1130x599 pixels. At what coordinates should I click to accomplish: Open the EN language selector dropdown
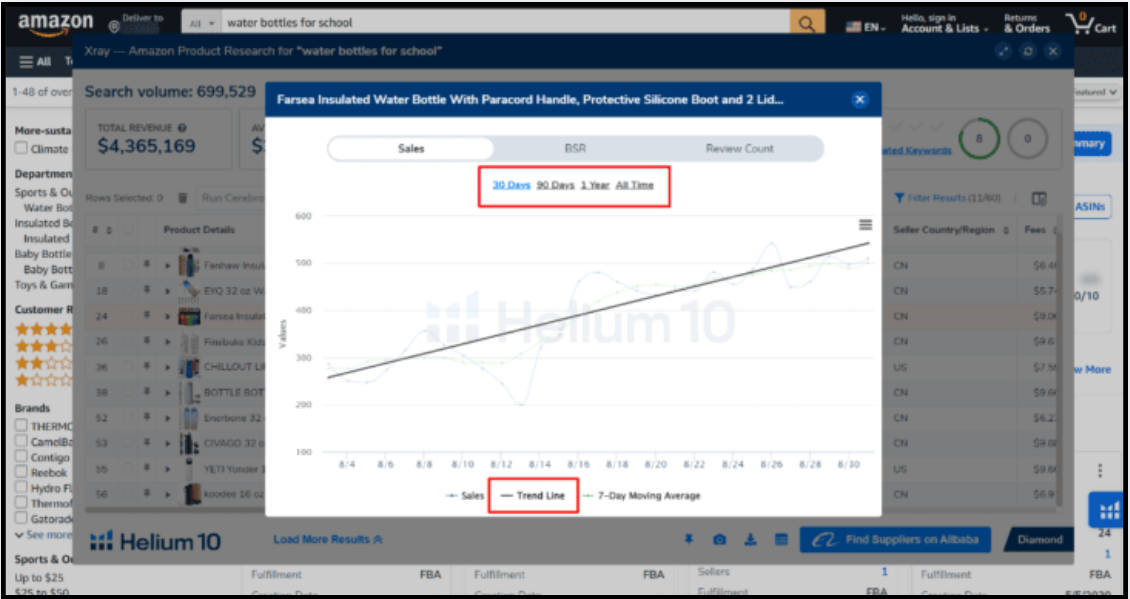[x=866, y=27]
